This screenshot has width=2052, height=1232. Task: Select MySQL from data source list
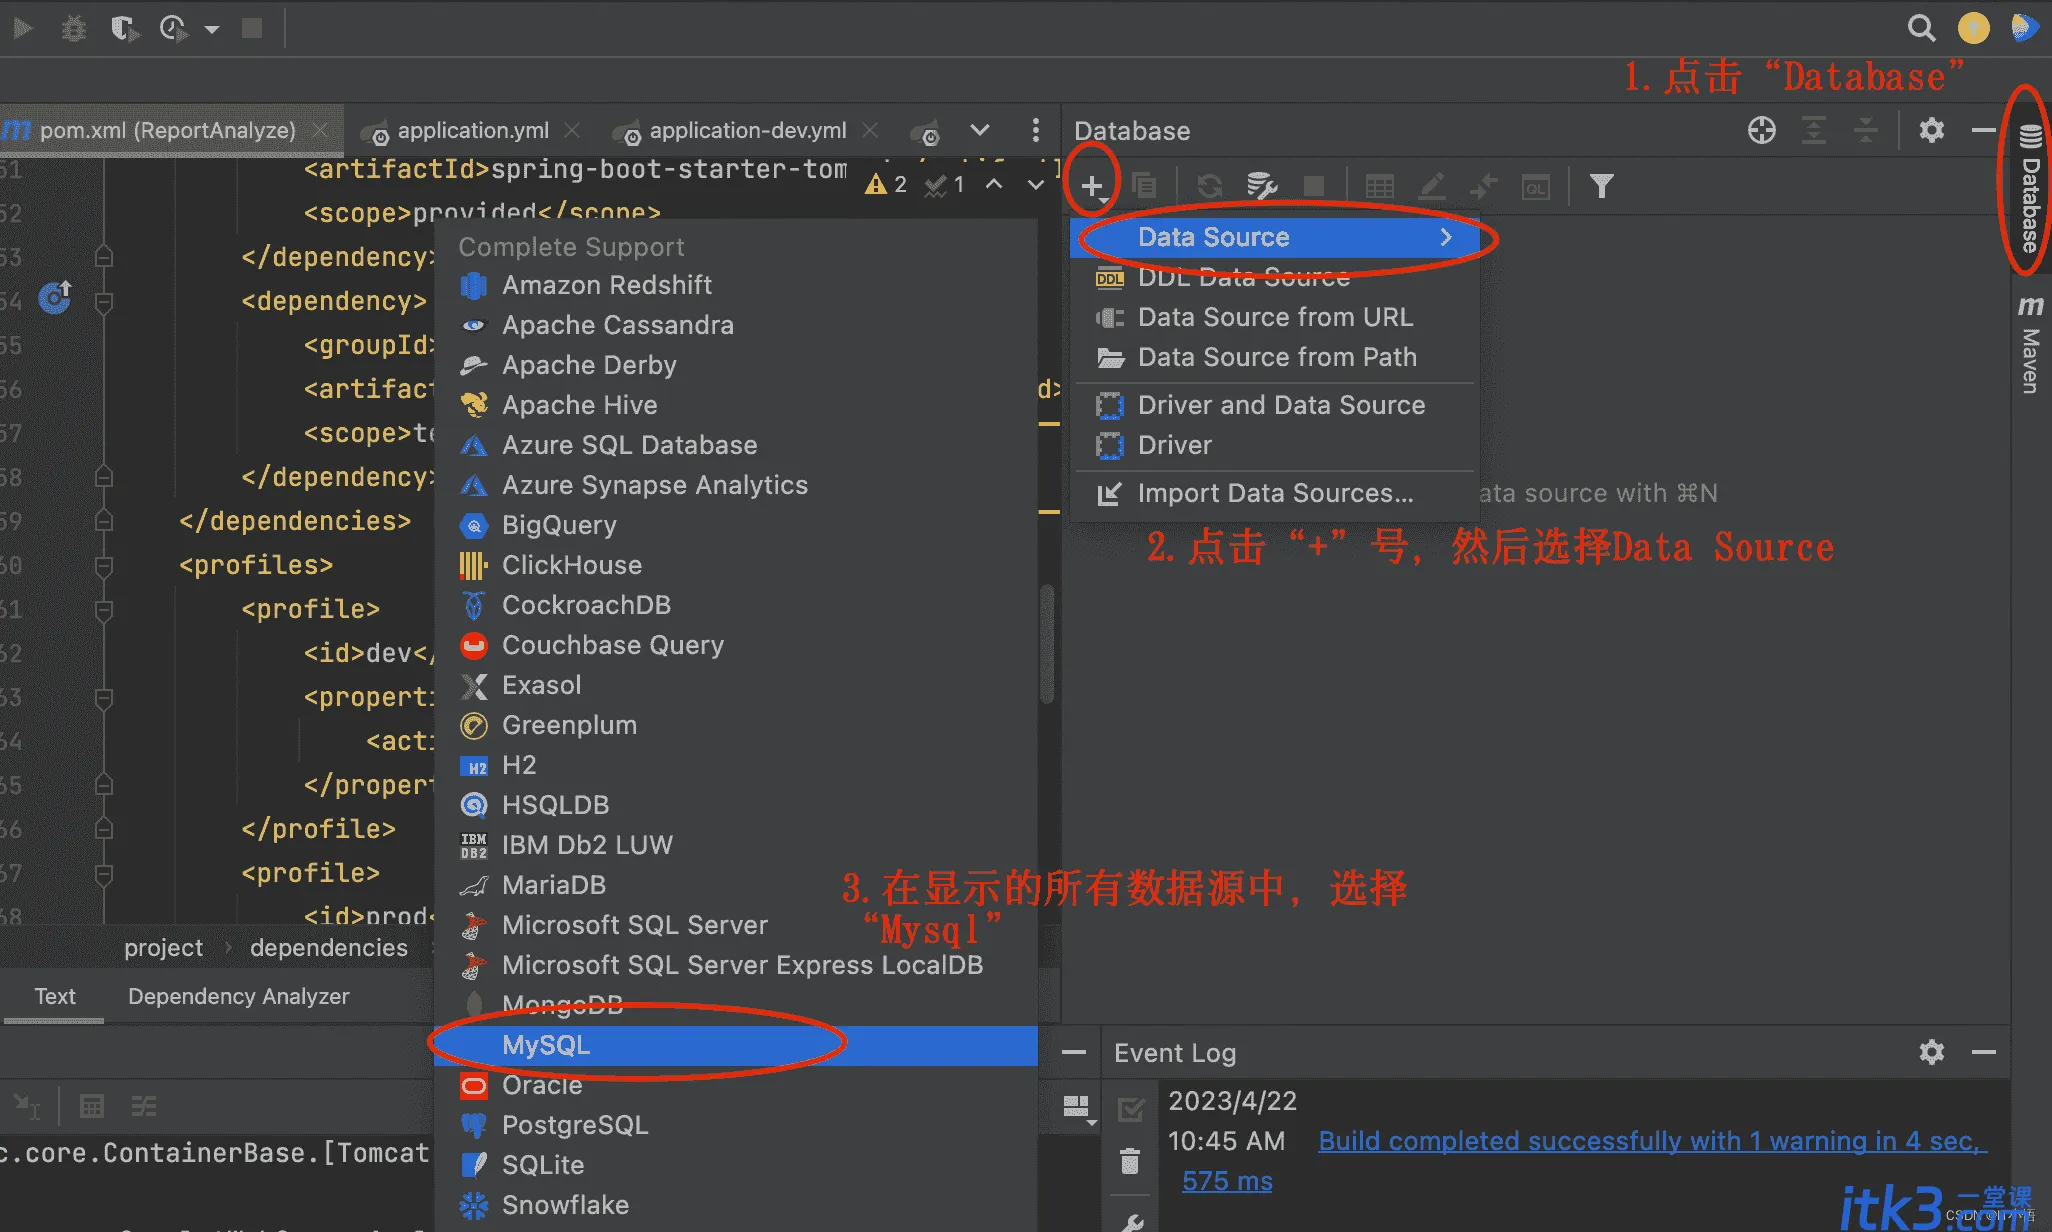pyautogui.click(x=736, y=1045)
